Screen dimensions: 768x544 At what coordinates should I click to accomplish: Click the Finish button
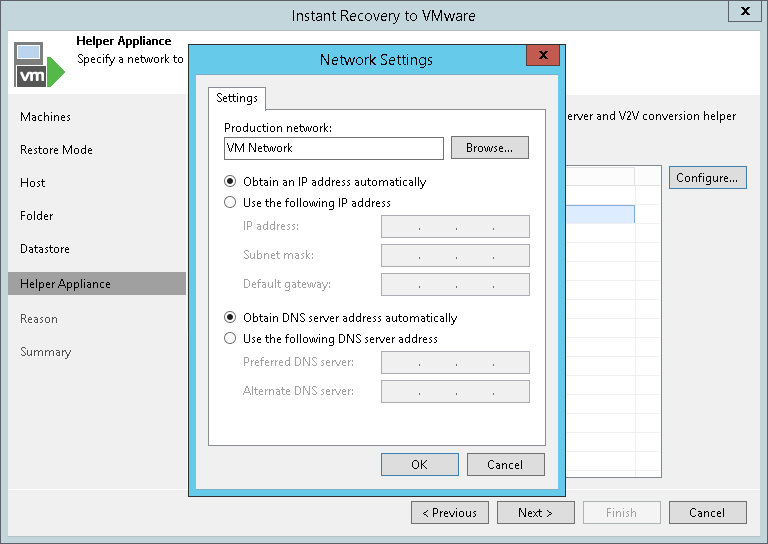coord(622,513)
